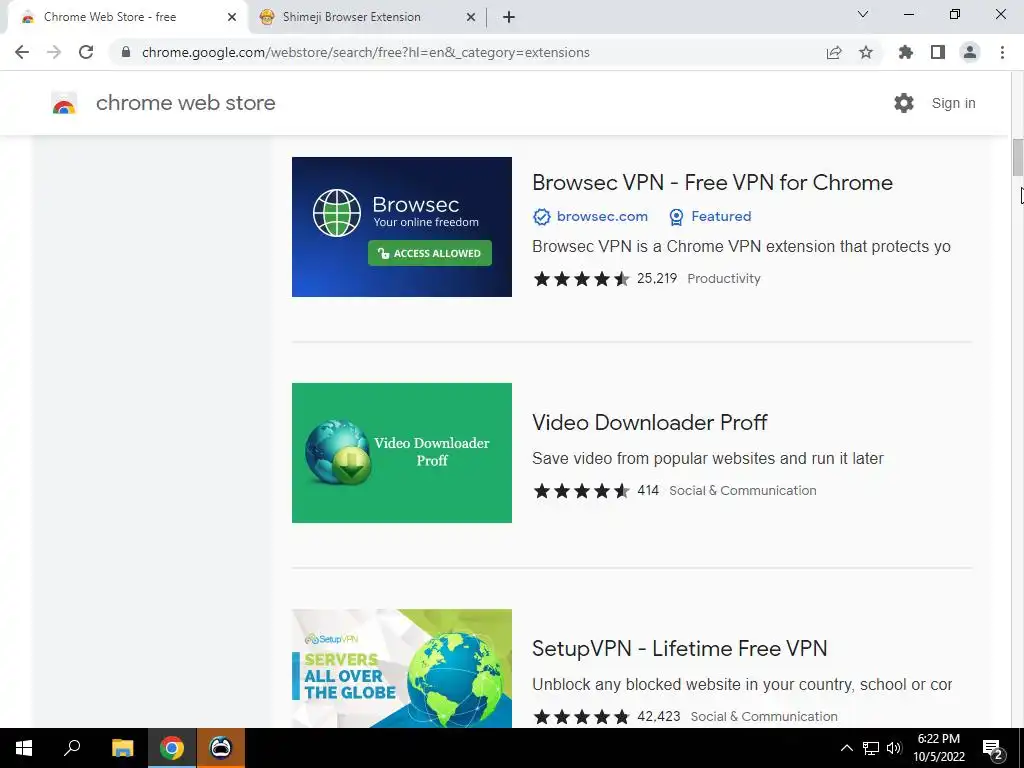
Task: Open the tab search dropdown arrow
Action: click(x=863, y=14)
